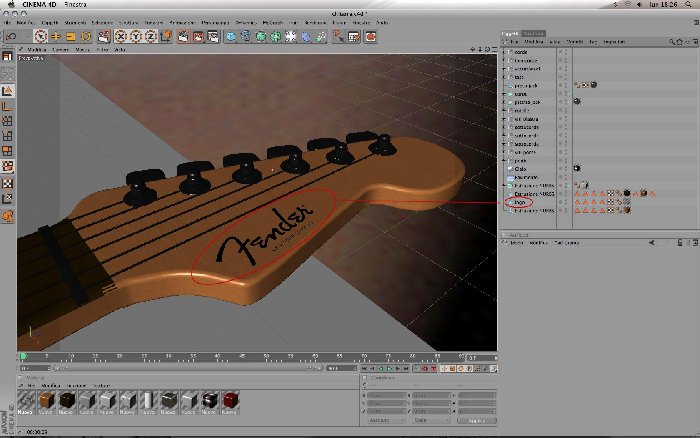Select the Move tool
The width and height of the screenshot is (700, 438).
(x=56, y=36)
